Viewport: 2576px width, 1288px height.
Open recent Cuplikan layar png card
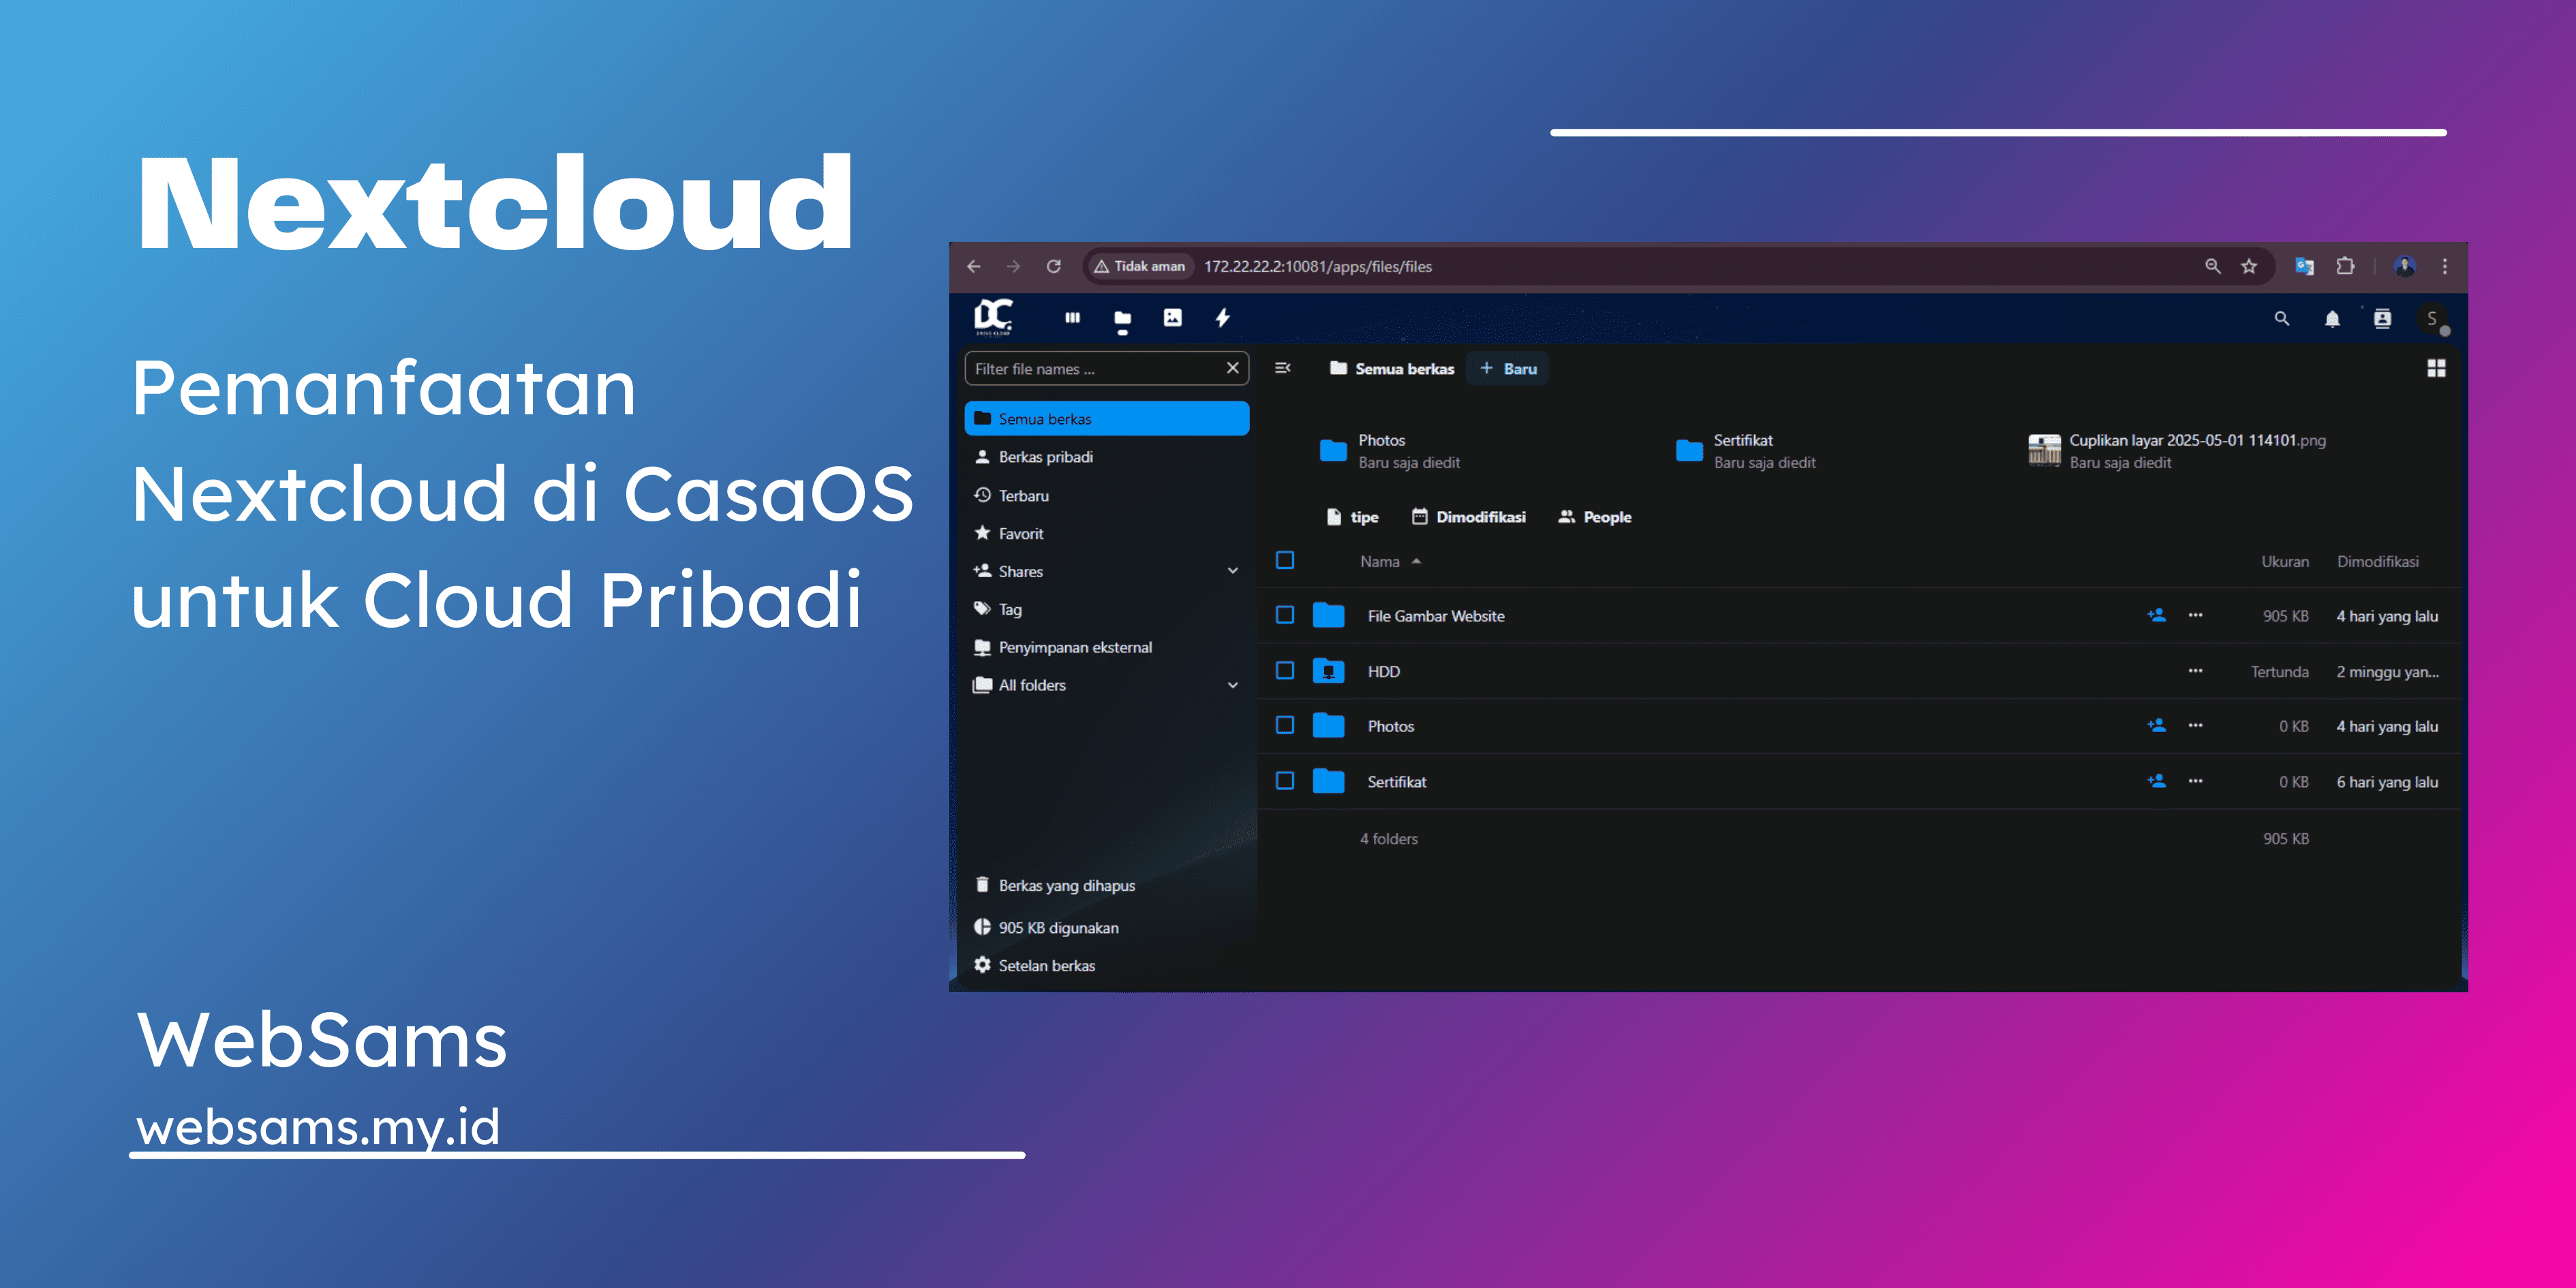(x=2176, y=451)
